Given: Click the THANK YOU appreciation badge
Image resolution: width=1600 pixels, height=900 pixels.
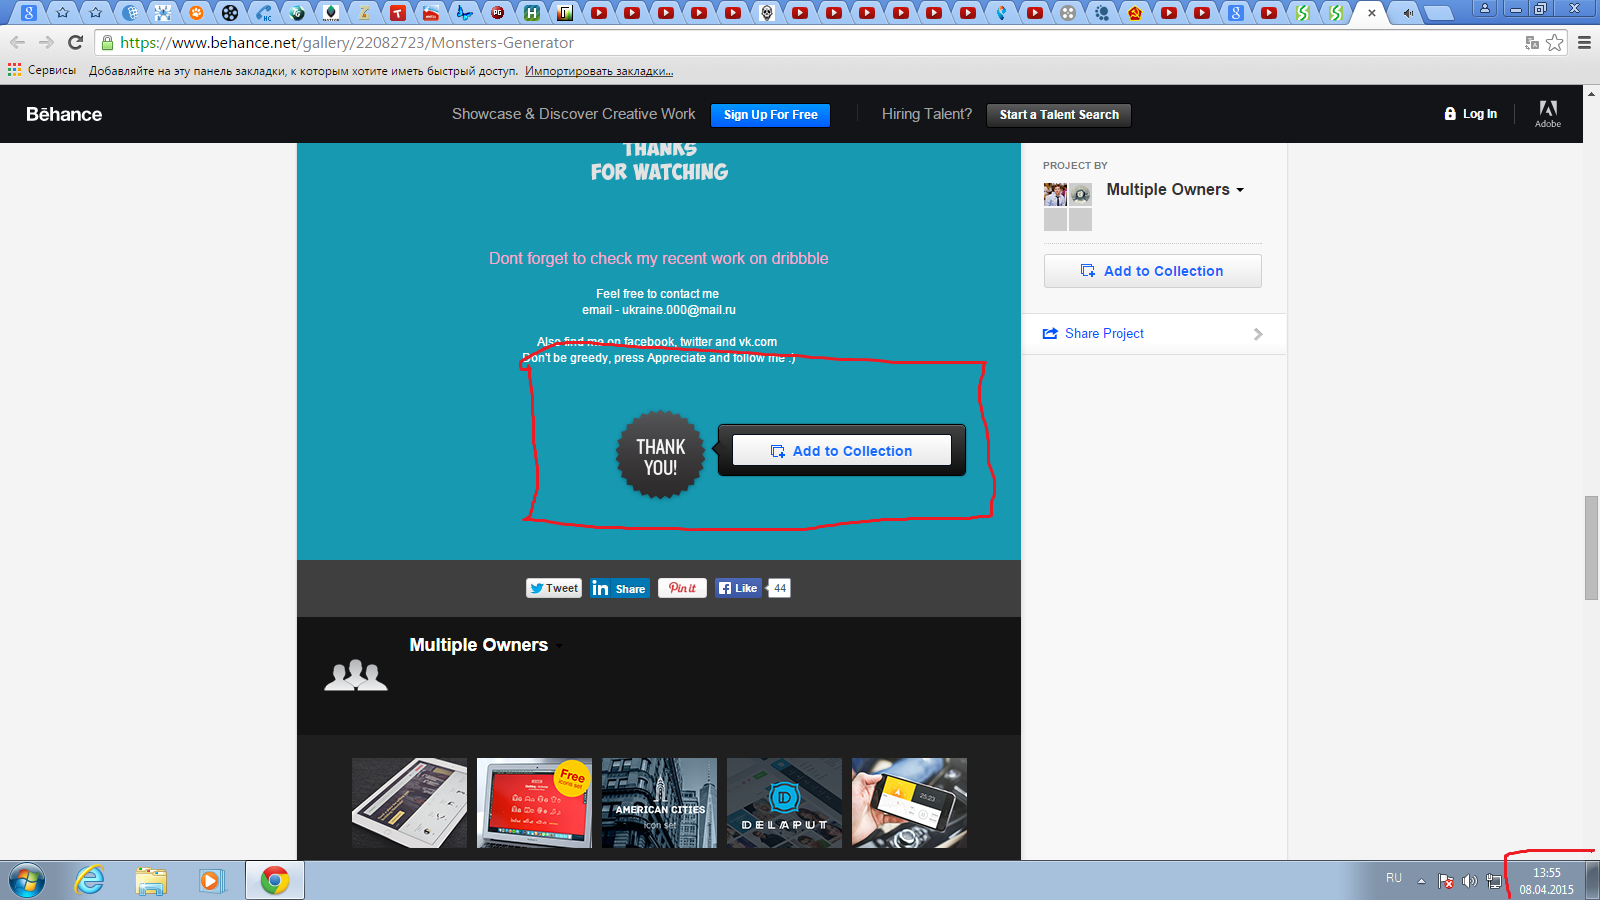Looking at the screenshot, I should coord(660,456).
